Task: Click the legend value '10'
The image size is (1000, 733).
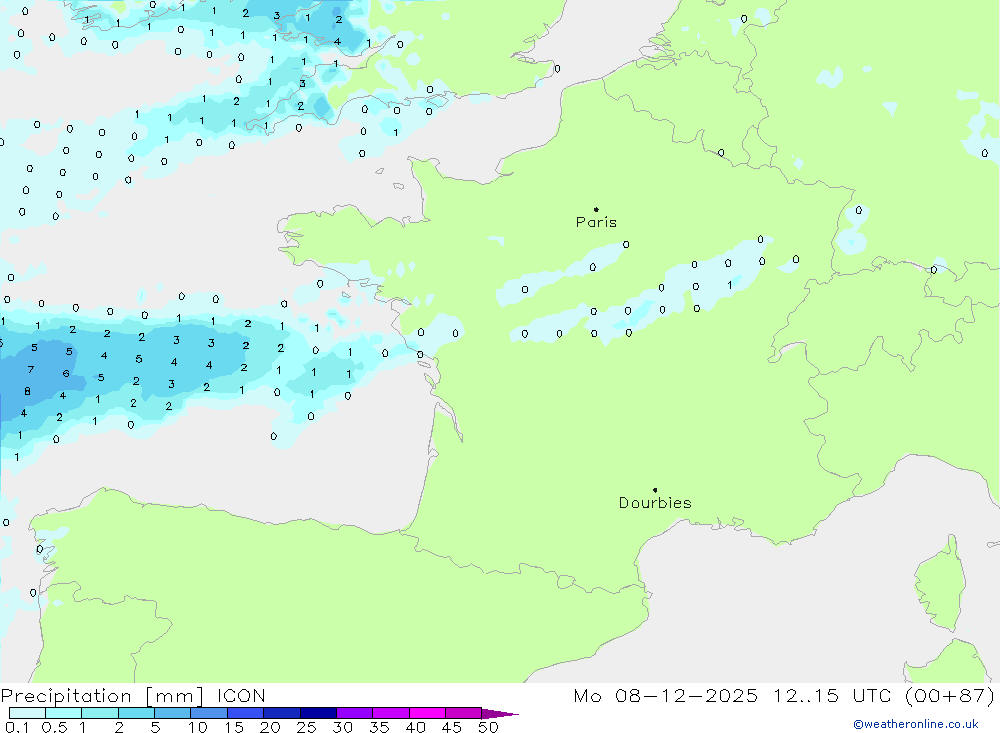Action: coord(198,727)
